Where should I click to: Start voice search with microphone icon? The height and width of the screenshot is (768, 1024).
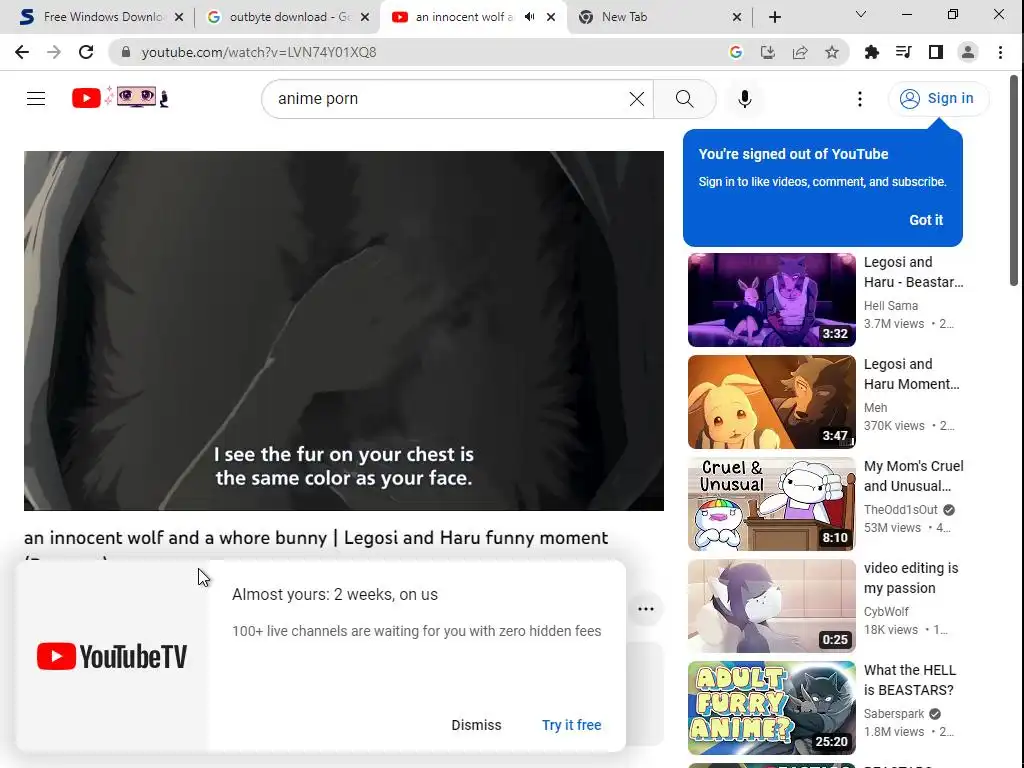[x=744, y=99]
